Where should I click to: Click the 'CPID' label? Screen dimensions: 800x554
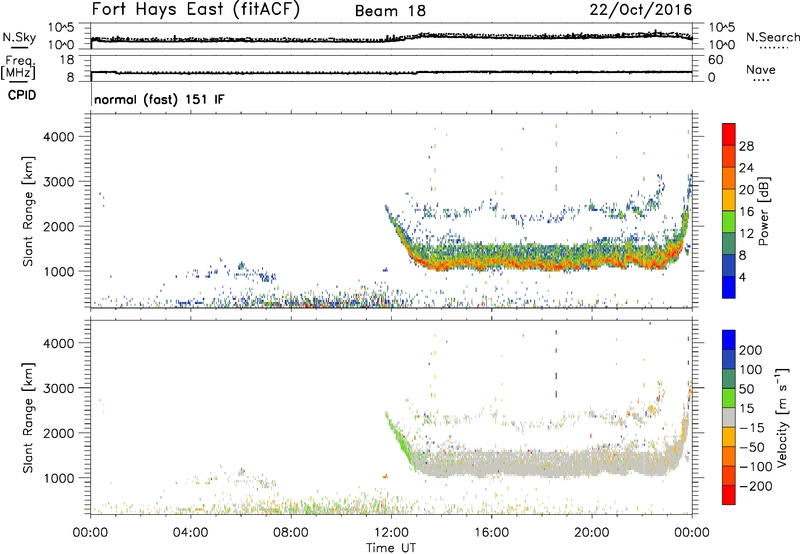pos(22,95)
